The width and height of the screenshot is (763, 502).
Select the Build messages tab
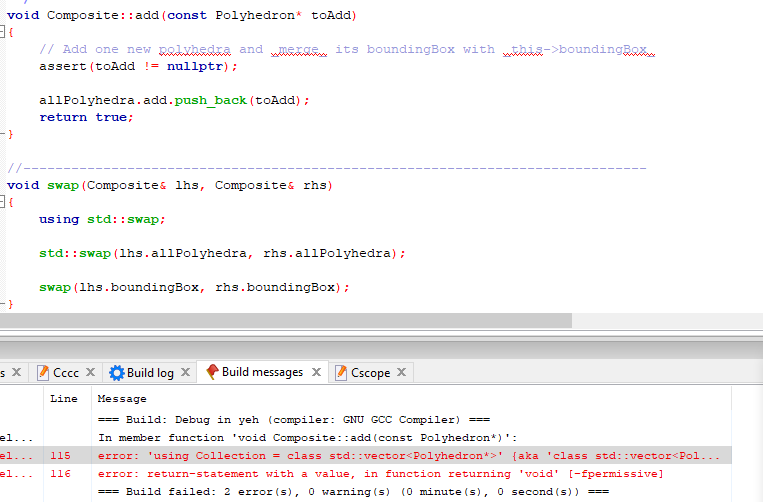[262, 372]
